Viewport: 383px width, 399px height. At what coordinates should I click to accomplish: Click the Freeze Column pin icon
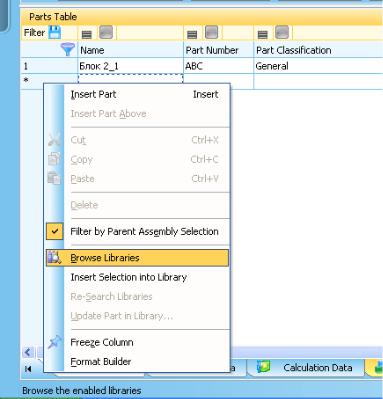(x=54, y=342)
